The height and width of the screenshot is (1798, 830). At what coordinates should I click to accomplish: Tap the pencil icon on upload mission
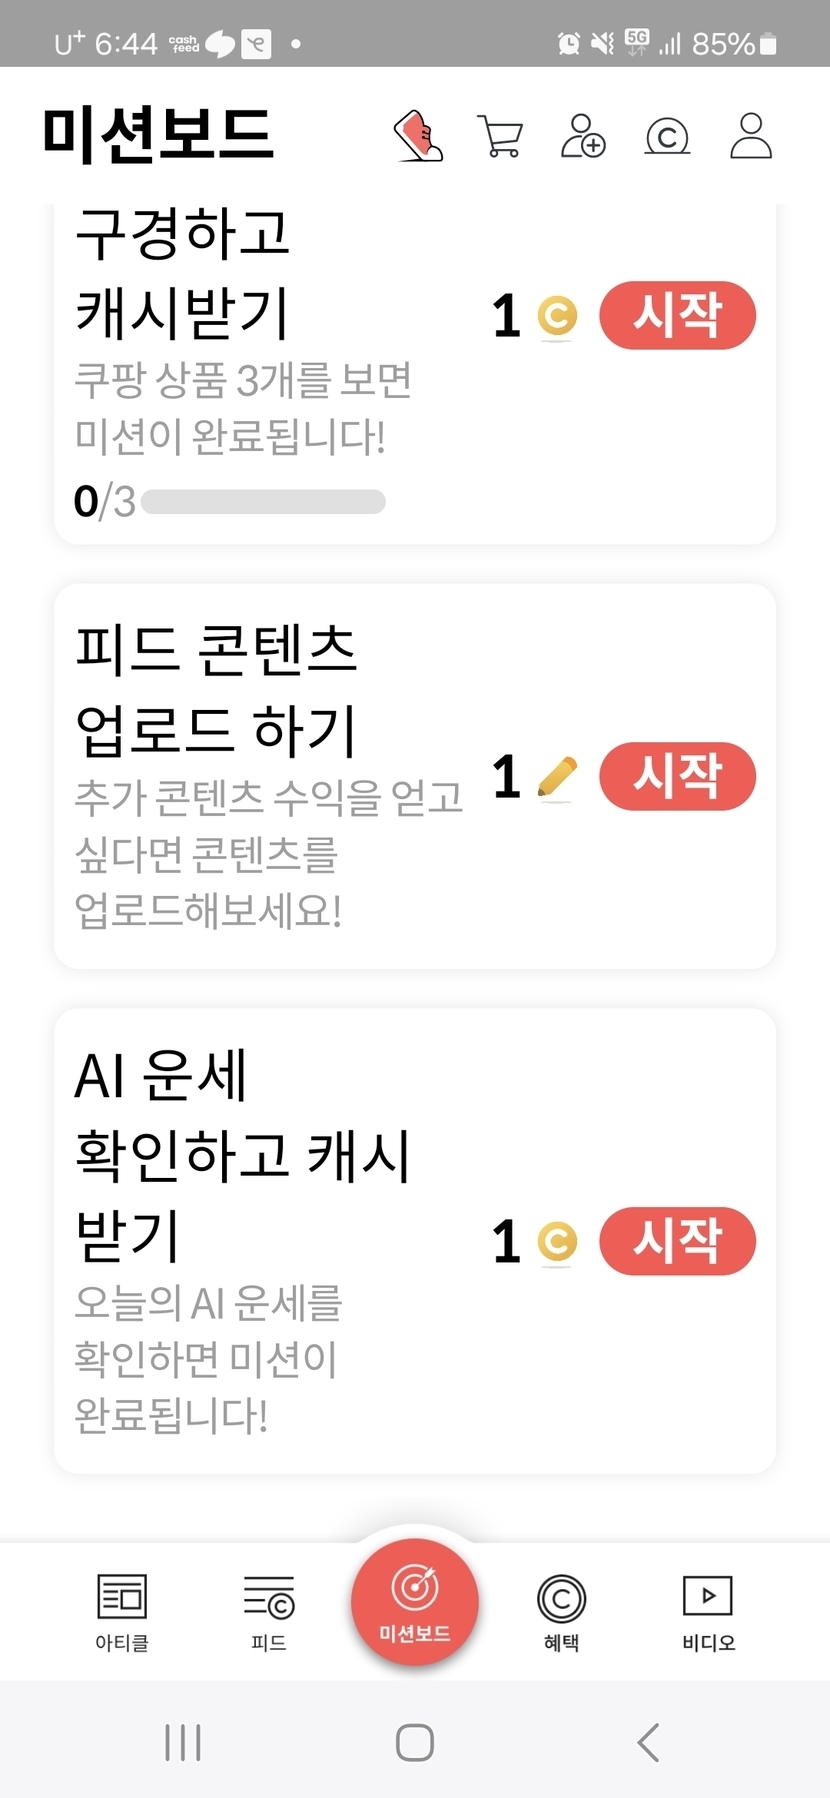(557, 777)
